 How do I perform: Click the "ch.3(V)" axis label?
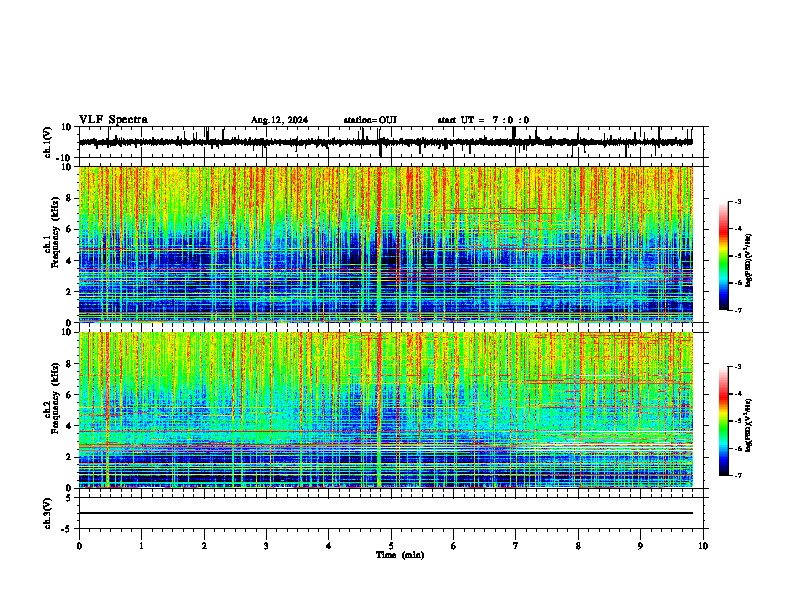tap(48, 513)
